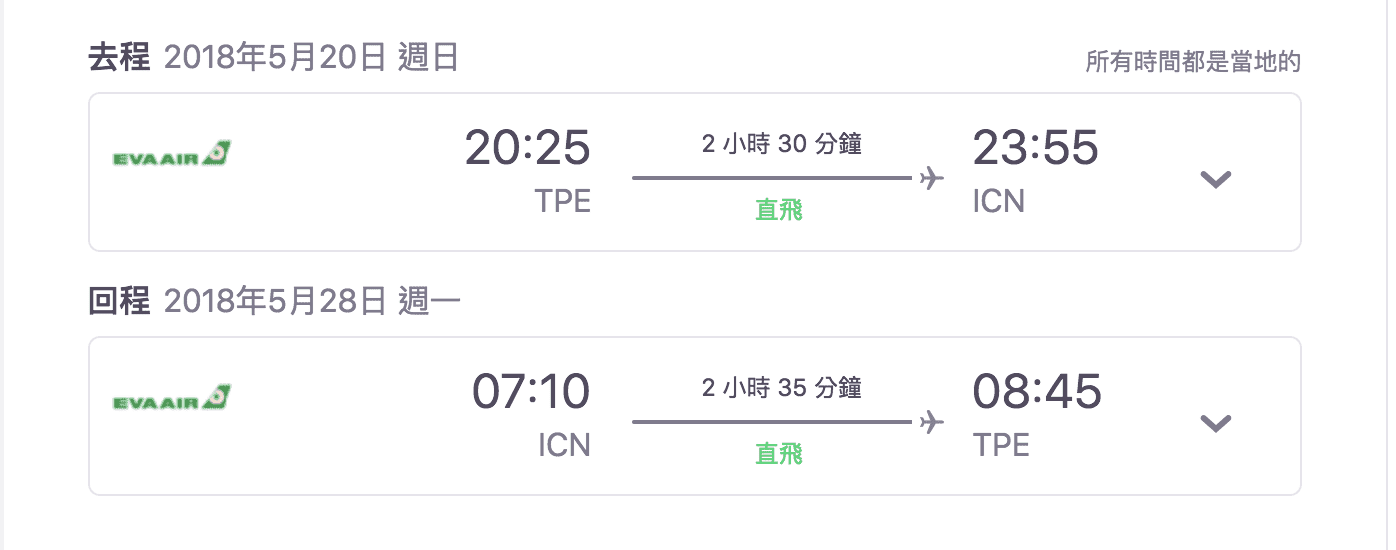Click the EVA Air logo on outbound flight
The height and width of the screenshot is (550, 1396).
(x=172, y=155)
